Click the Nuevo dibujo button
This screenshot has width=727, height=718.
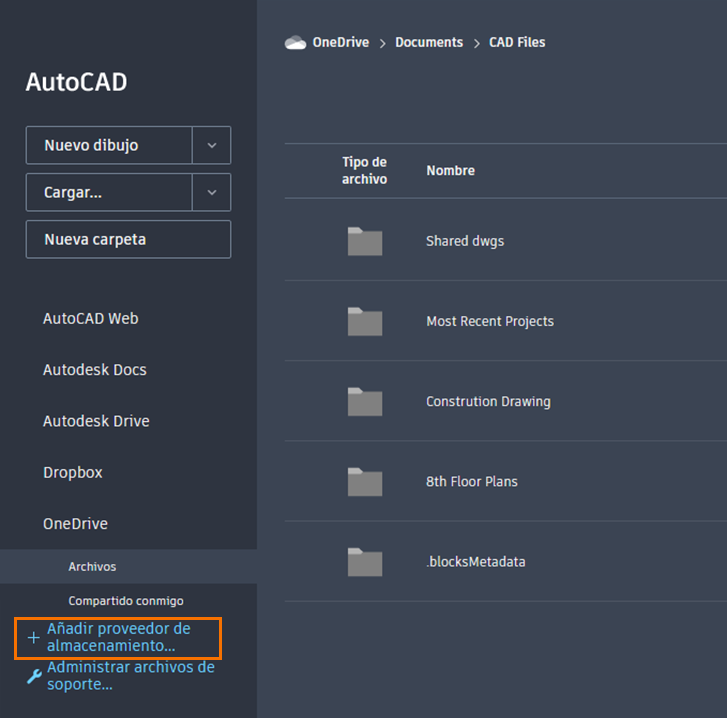click(x=109, y=145)
